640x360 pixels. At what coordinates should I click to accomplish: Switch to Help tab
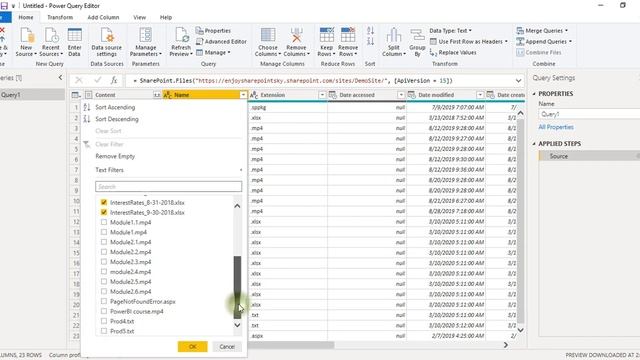[166, 18]
